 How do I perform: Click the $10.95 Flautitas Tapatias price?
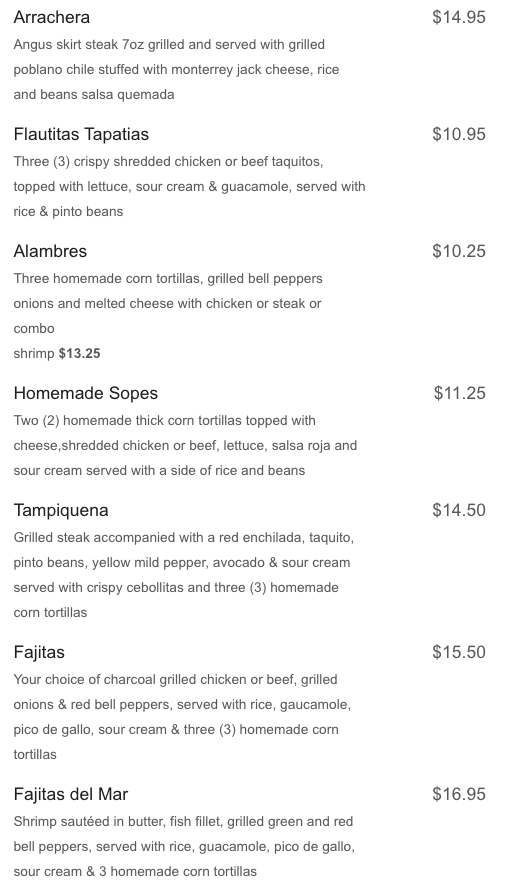pyautogui.click(x=459, y=134)
